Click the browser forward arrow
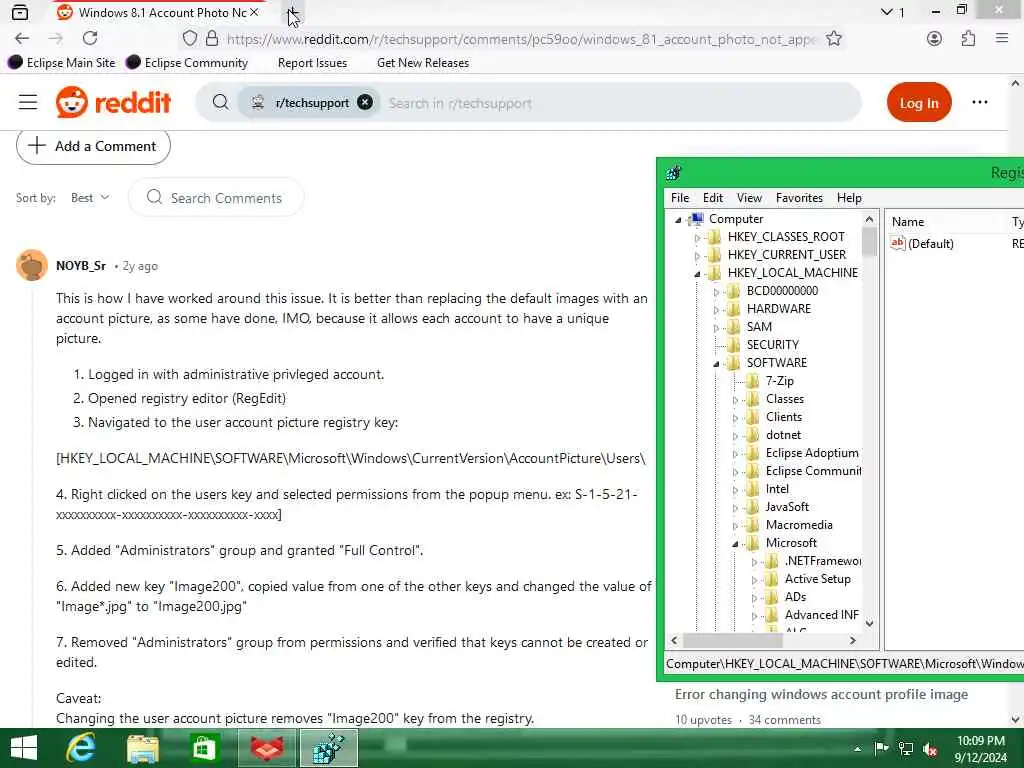Viewport: 1024px width, 768px height. coord(56,39)
